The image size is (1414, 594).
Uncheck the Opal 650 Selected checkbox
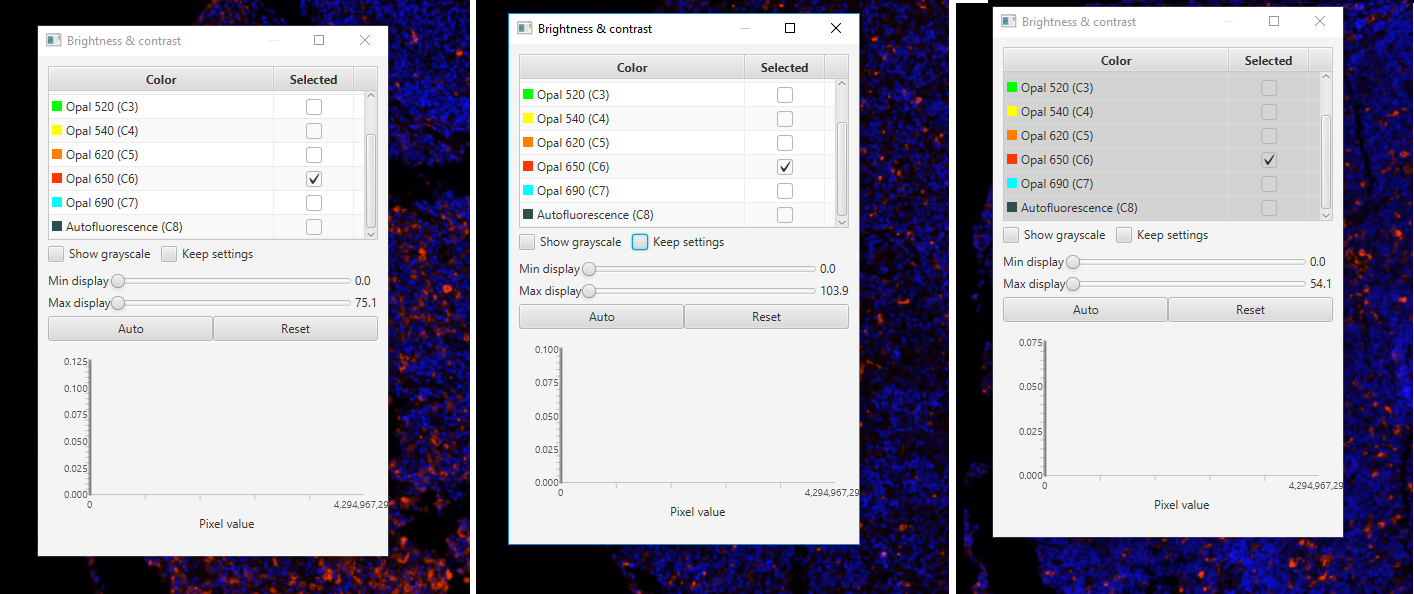(313, 178)
